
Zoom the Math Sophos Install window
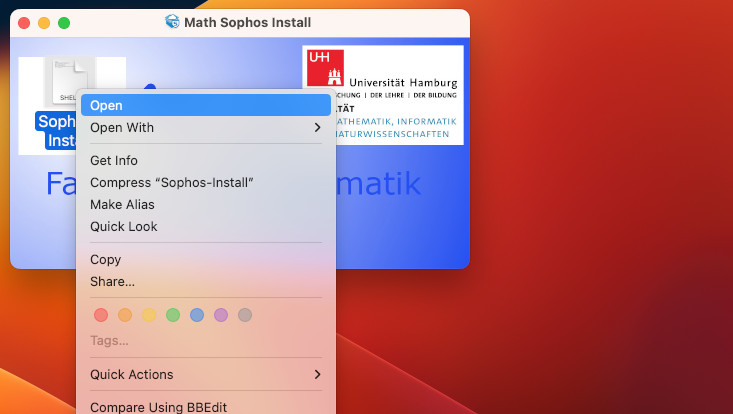coord(64,22)
